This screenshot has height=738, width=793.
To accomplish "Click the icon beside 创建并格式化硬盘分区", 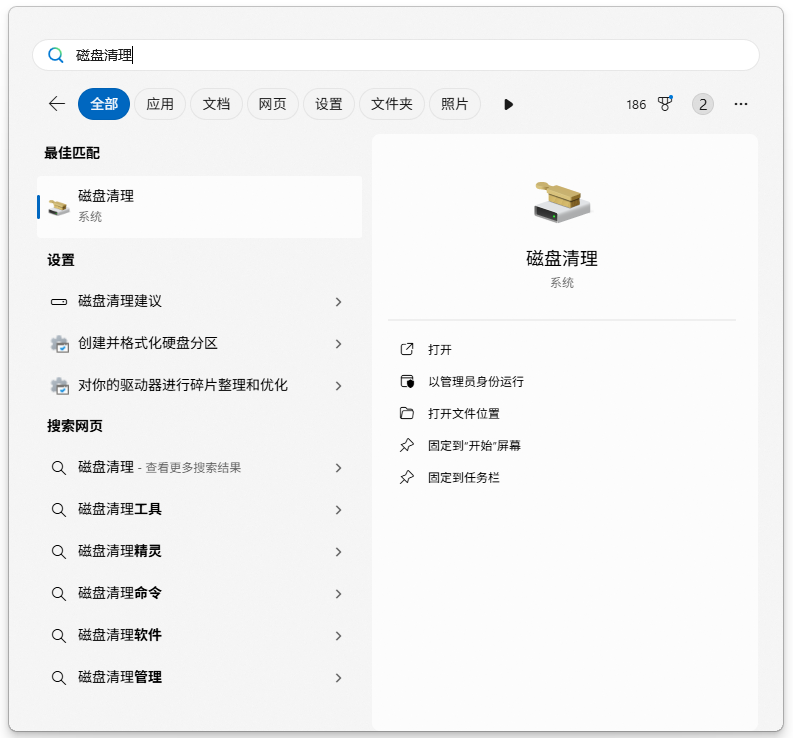I will coord(60,344).
